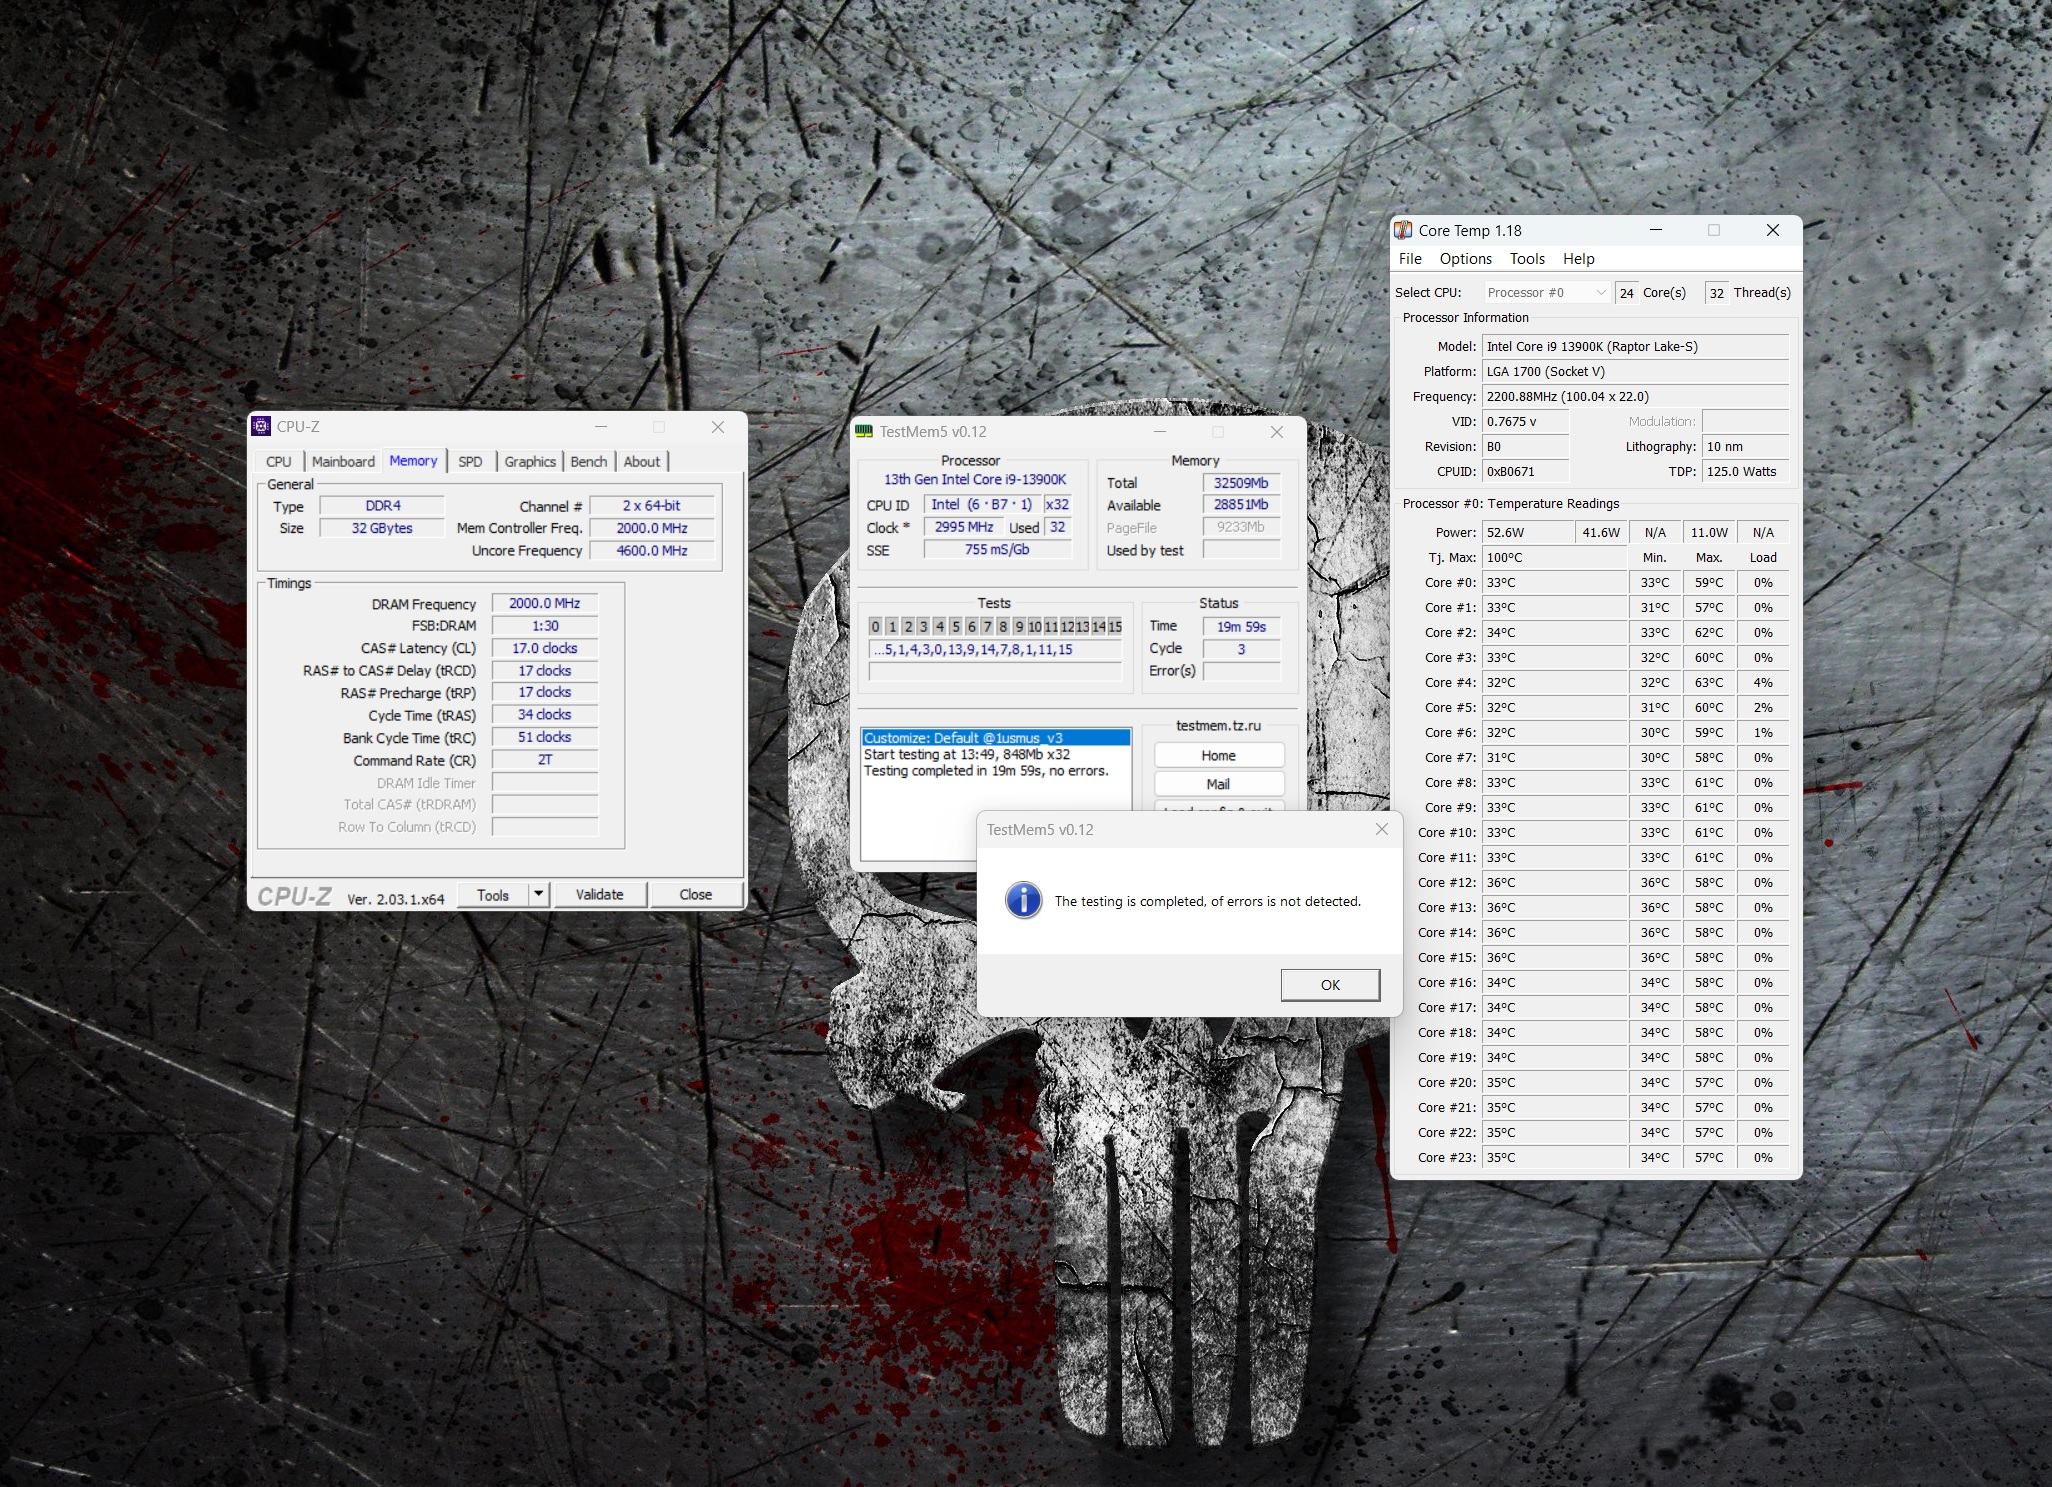Click the Home button under testmem.tz.ru

[x=1218, y=755]
